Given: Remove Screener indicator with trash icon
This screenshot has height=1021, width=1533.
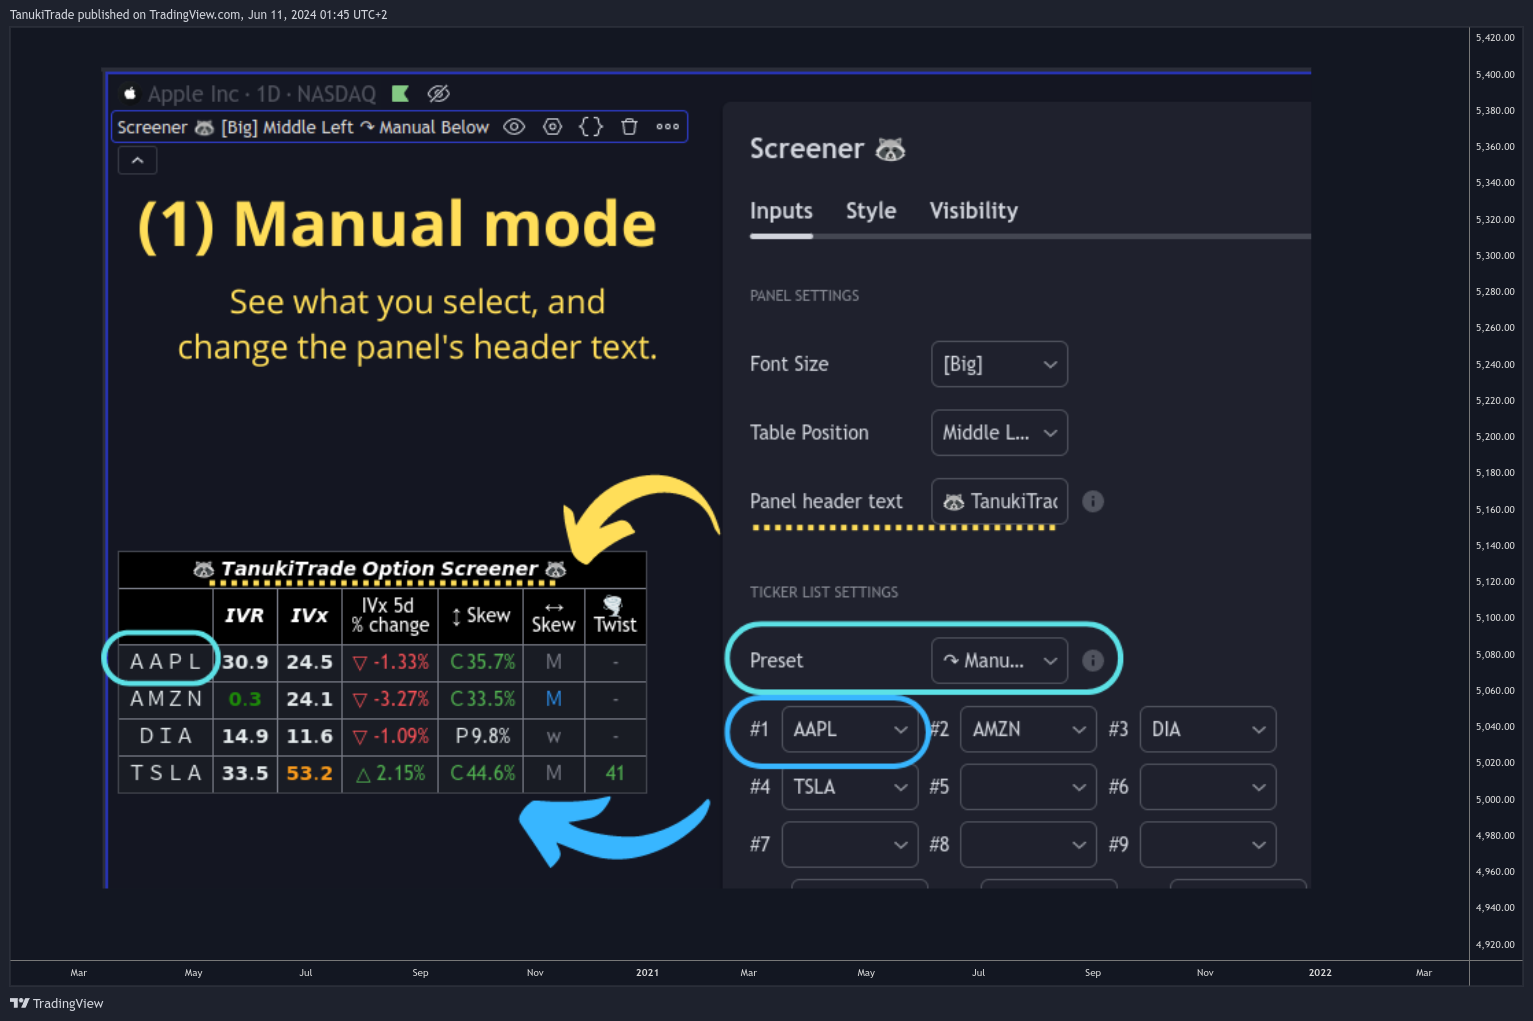Looking at the screenshot, I should pyautogui.click(x=629, y=127).
